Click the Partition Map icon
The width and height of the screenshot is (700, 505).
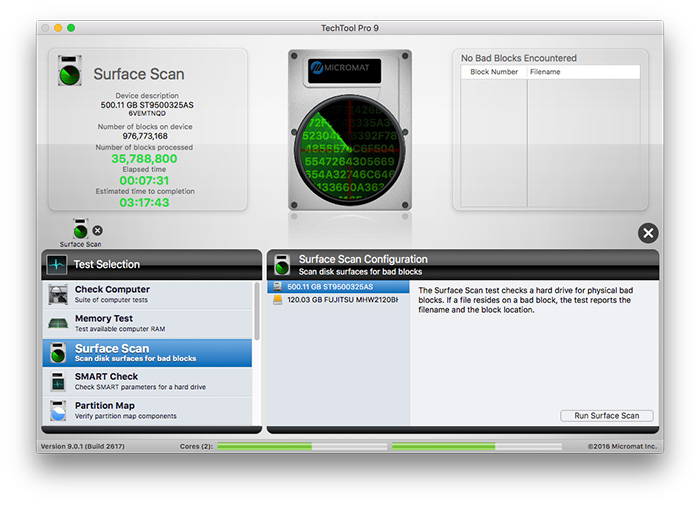[58, 411]
